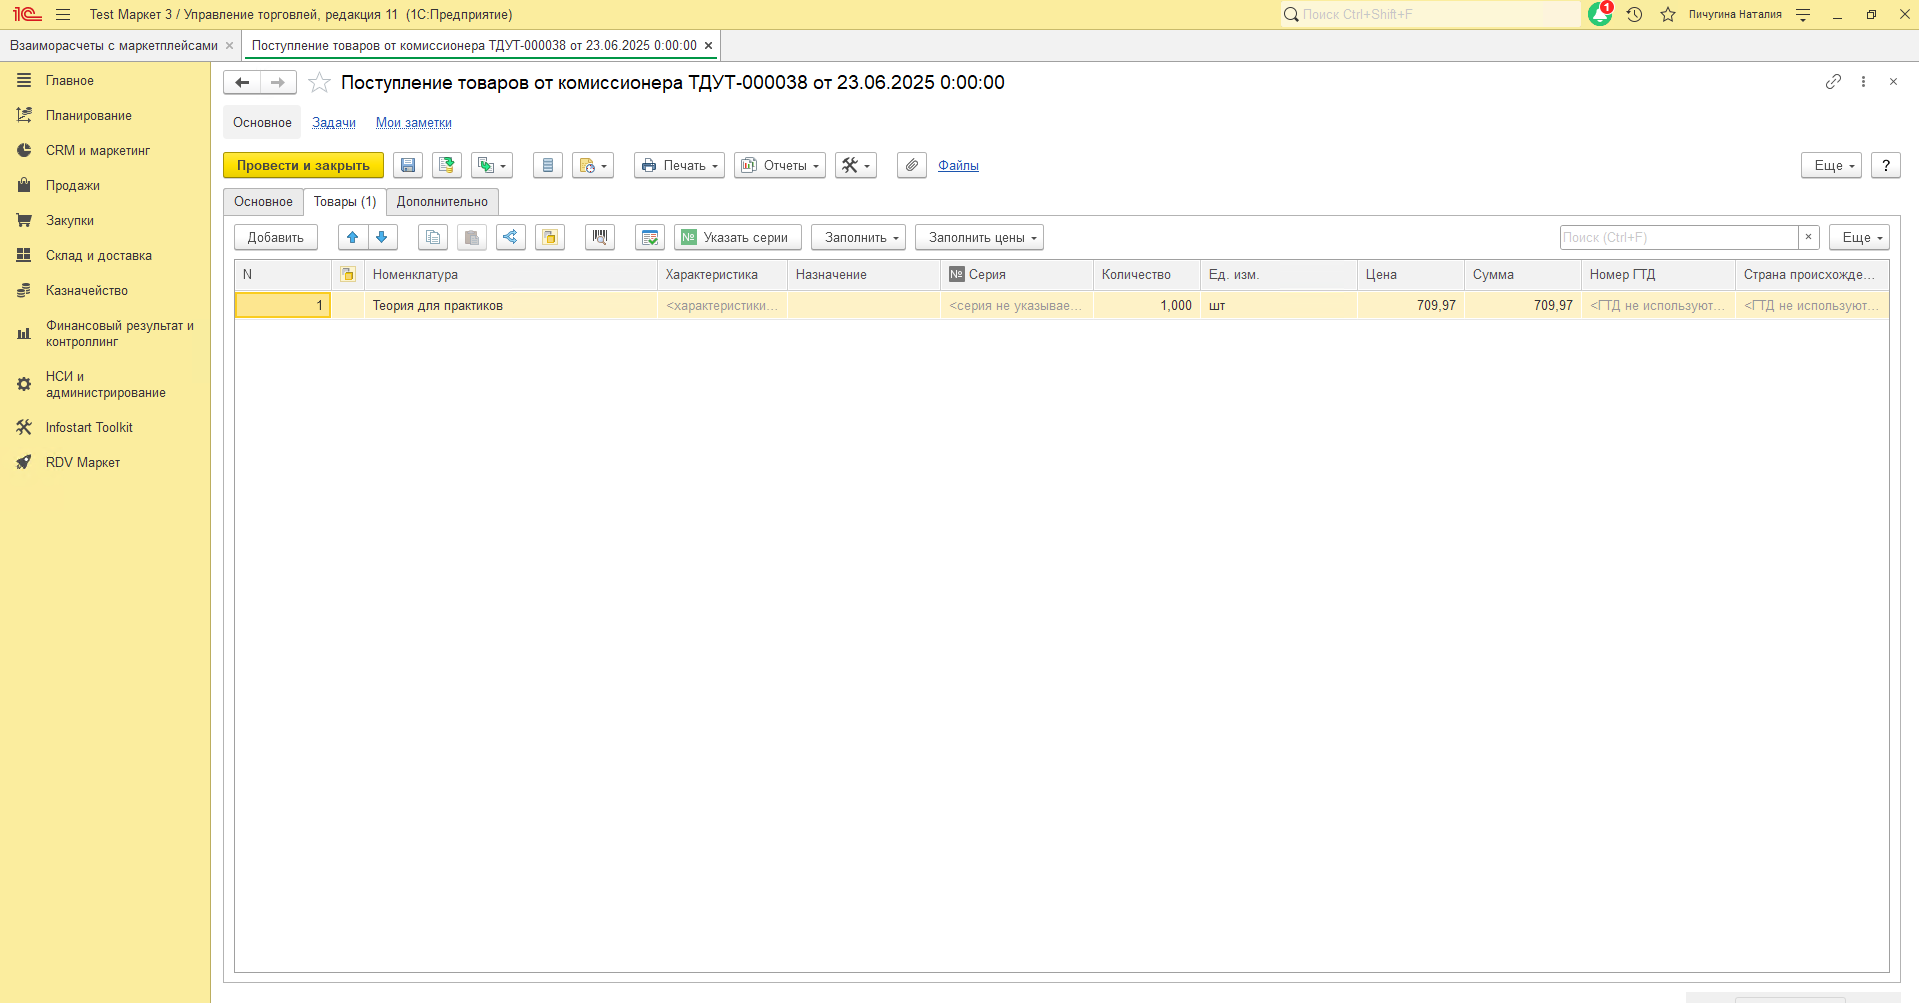Screen dimensions: 1919x1003
Task: Open the document status dropdown with clock icon
Action: click(593, 165)
